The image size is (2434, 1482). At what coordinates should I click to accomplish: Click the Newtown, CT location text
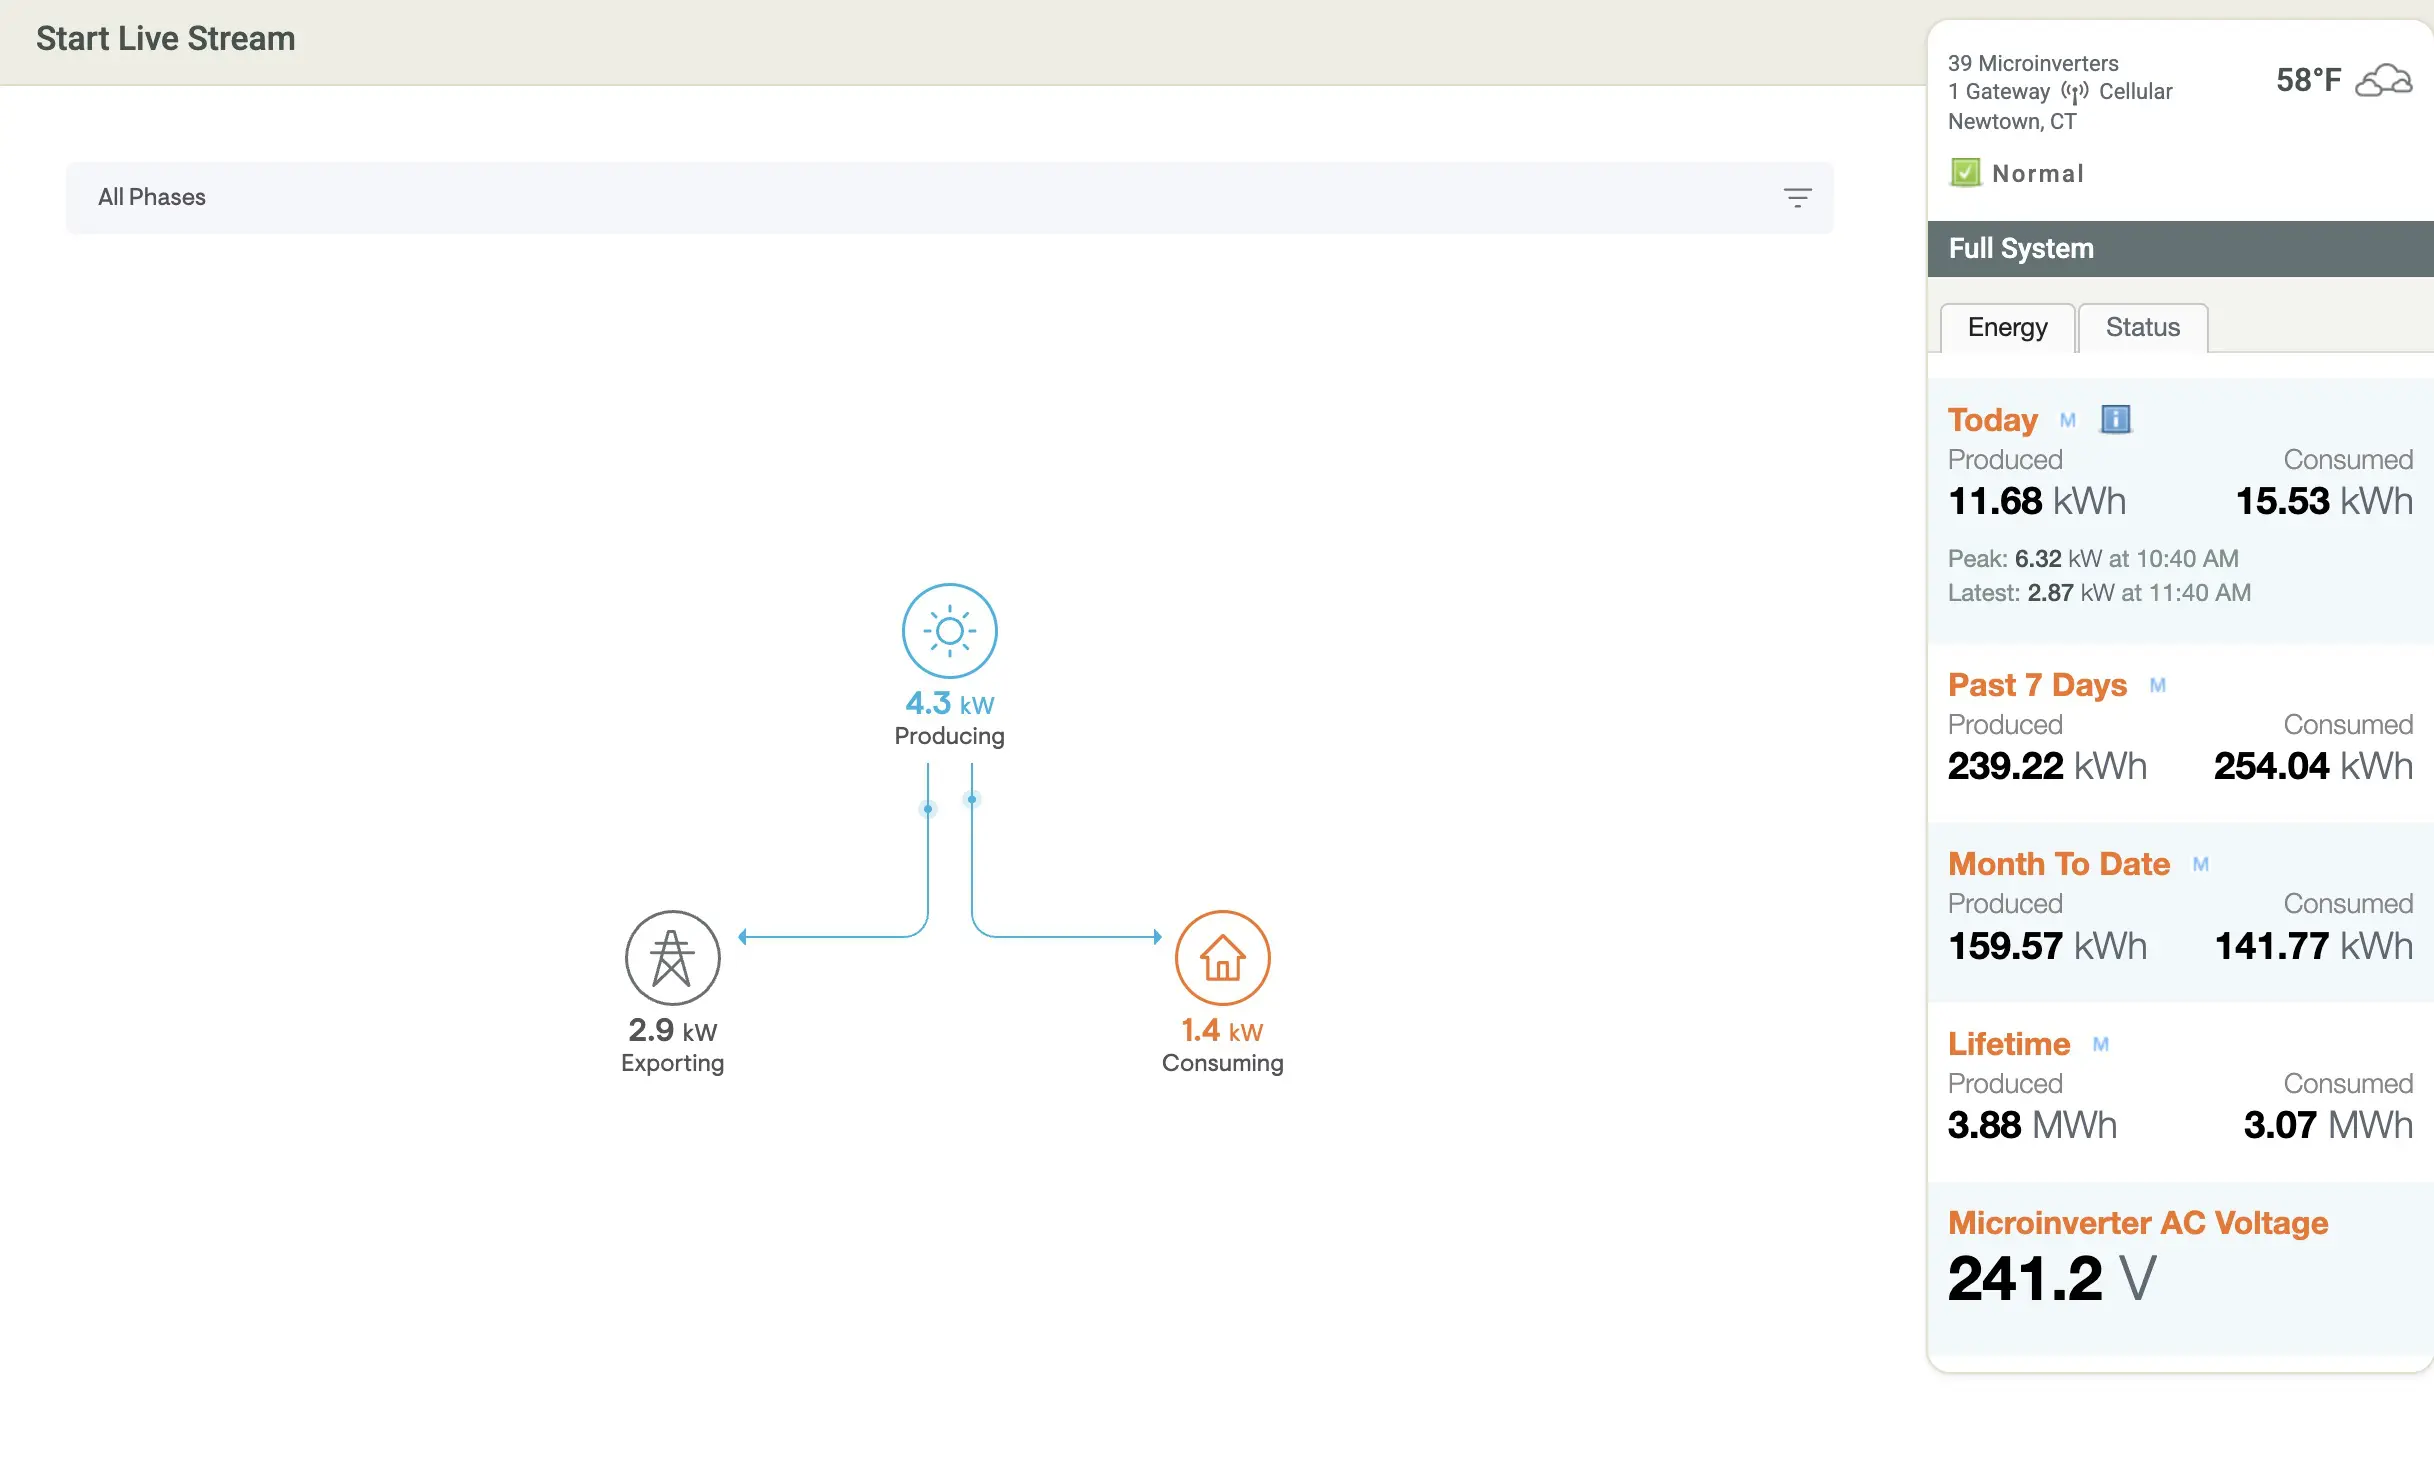click(2012, 122)
